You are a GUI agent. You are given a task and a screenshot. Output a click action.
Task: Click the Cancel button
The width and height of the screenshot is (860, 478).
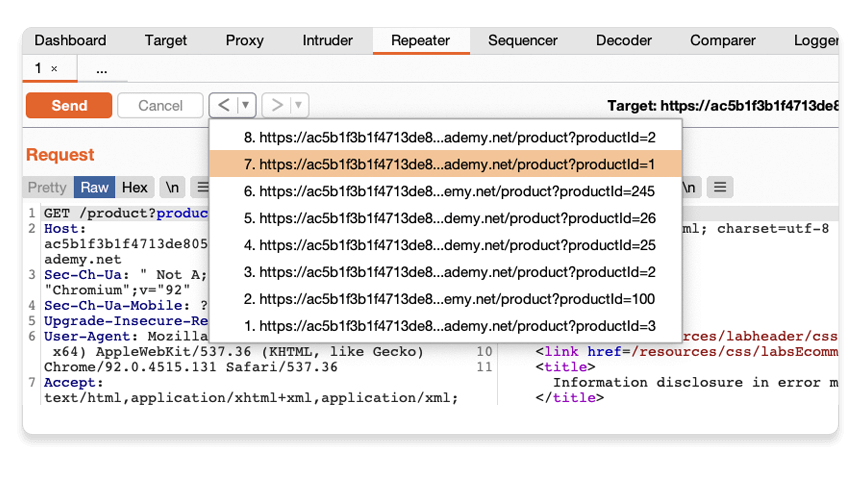pyautogui.click(x=160, y=105)
